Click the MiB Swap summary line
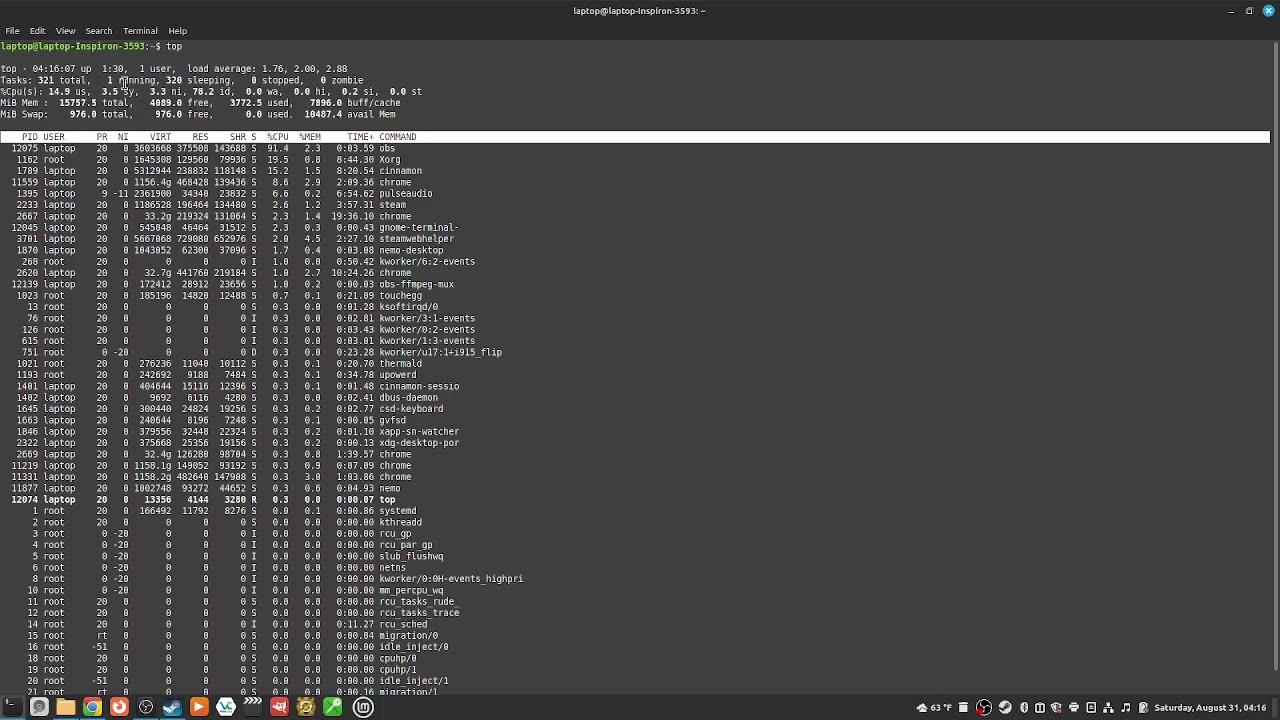 [x=198, y=114]
